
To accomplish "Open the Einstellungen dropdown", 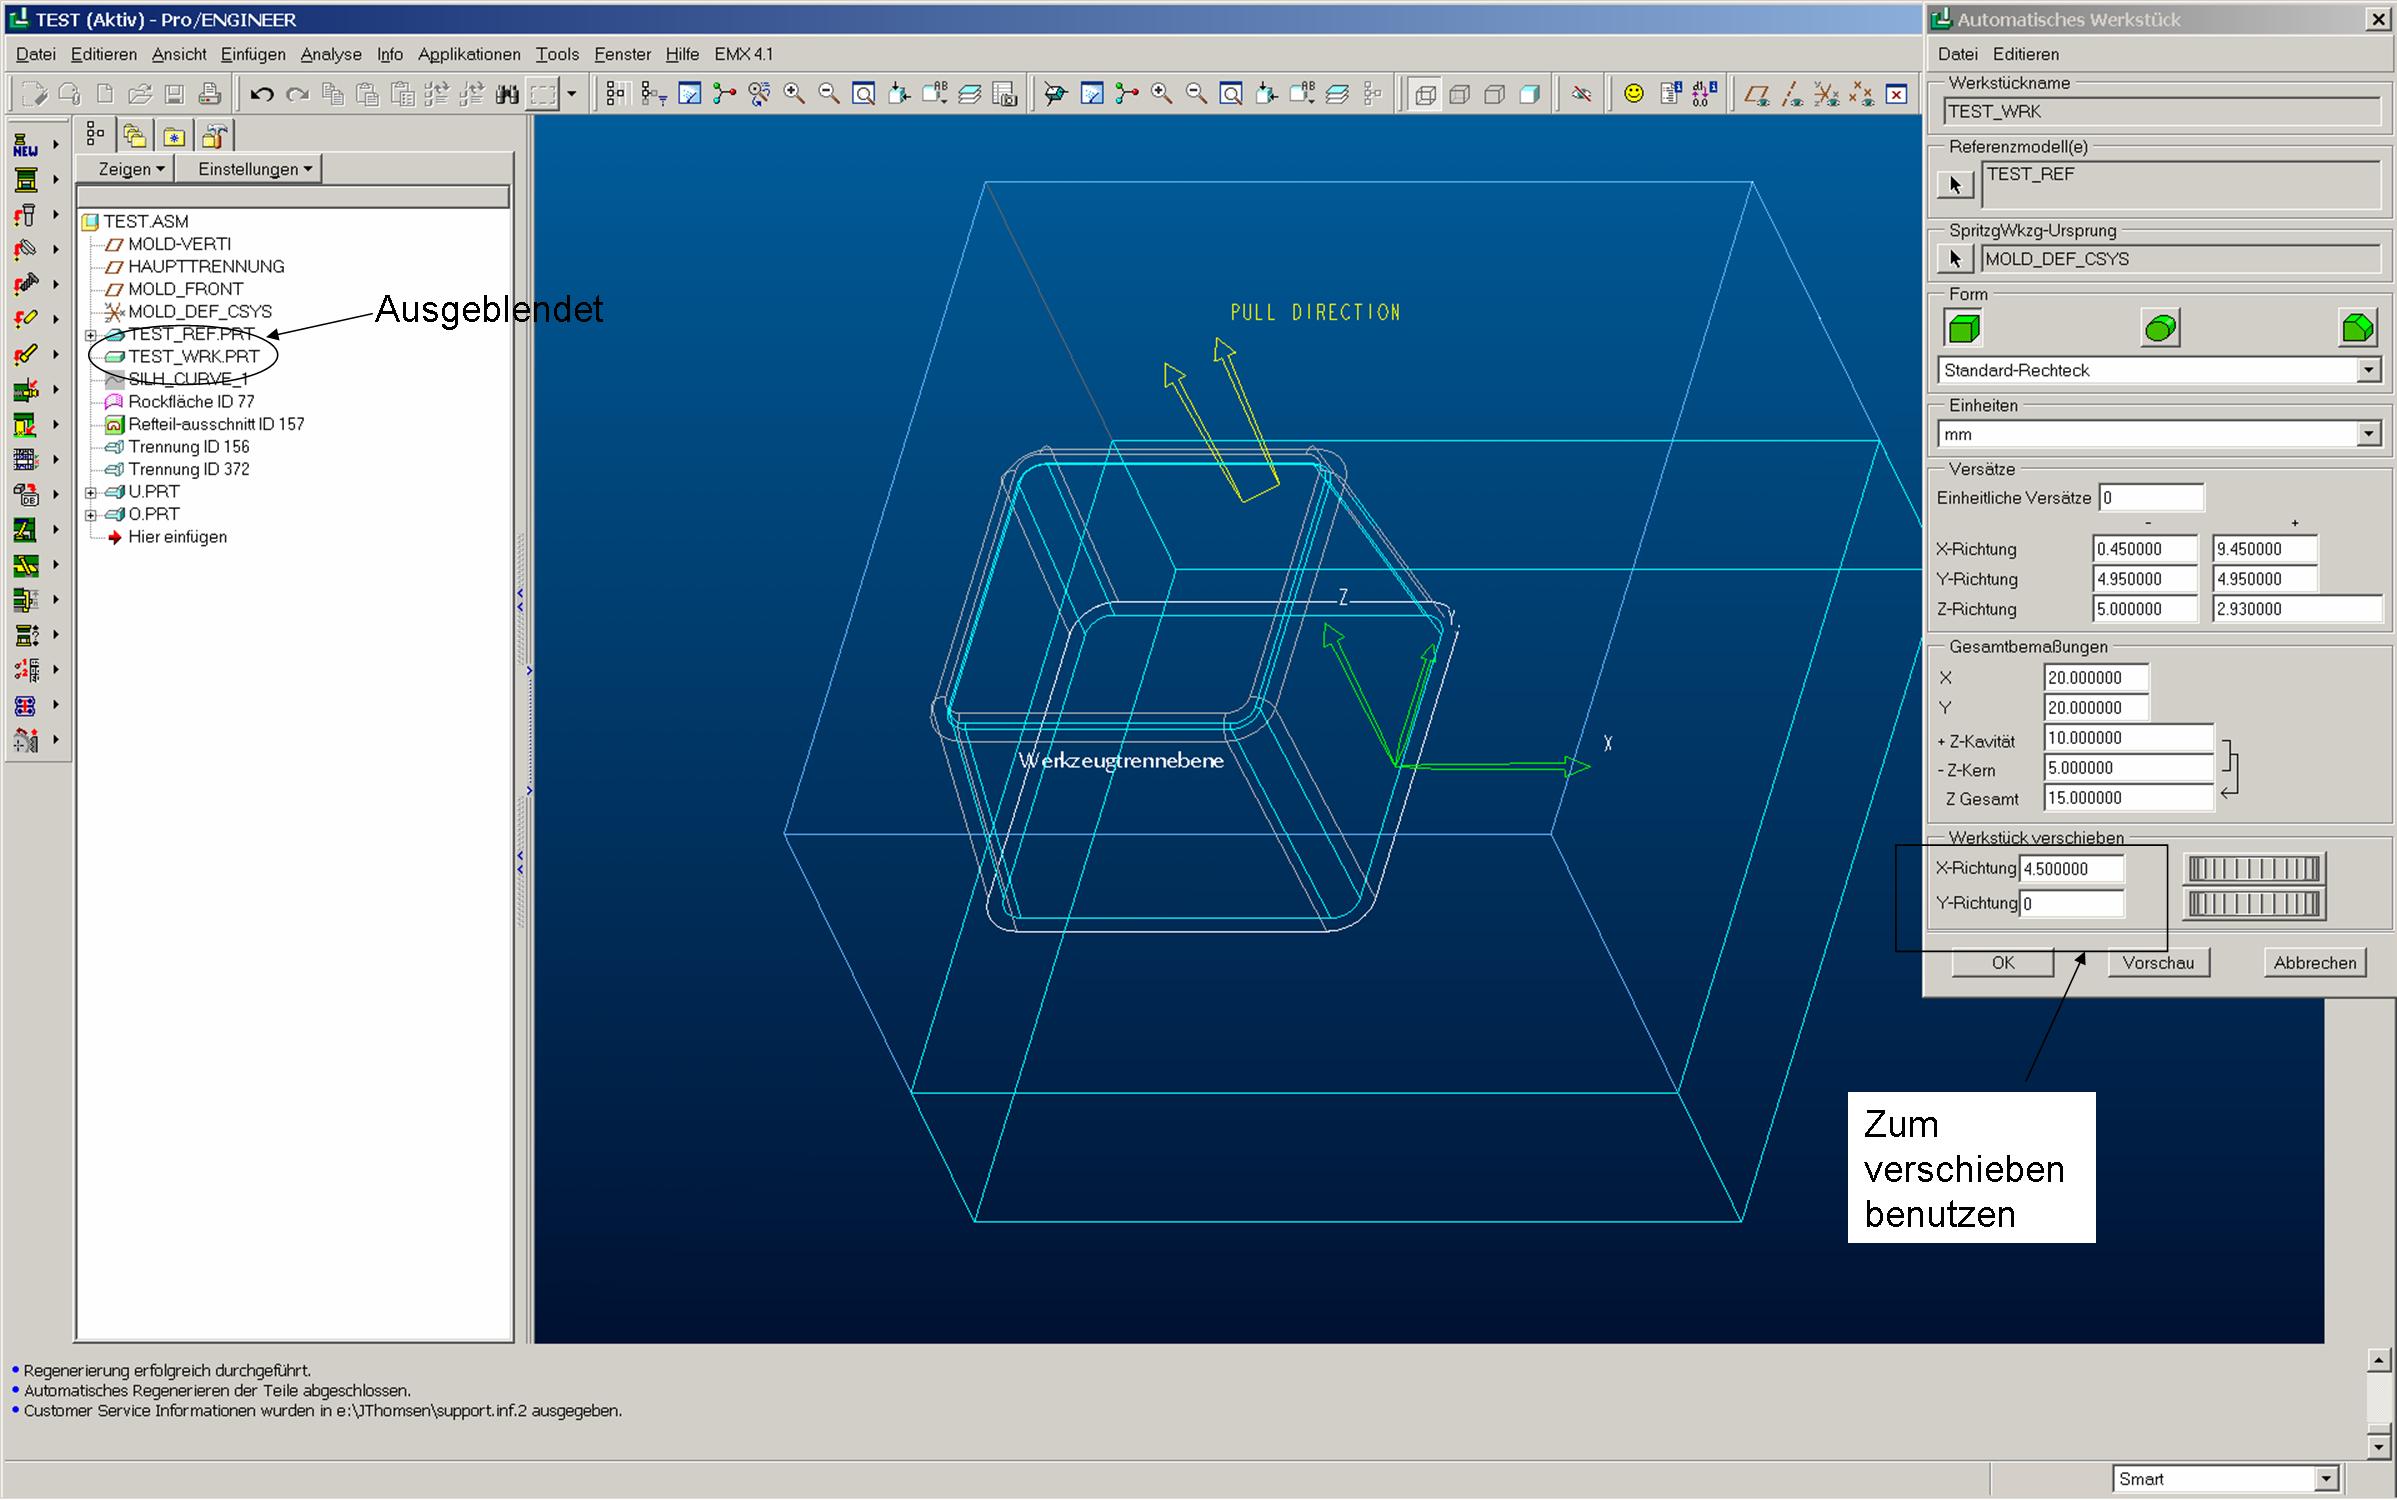I will click(249, 169).
